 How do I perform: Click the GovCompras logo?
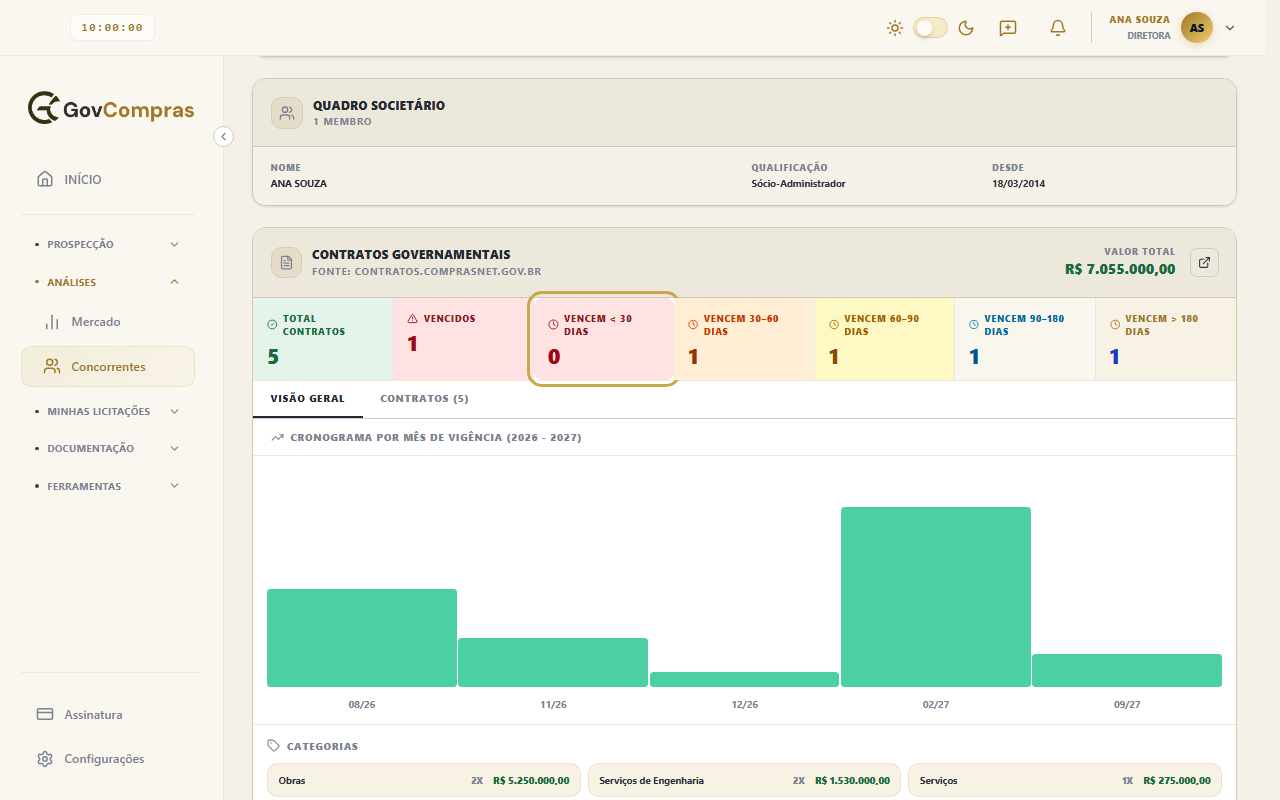pos(111,109)
